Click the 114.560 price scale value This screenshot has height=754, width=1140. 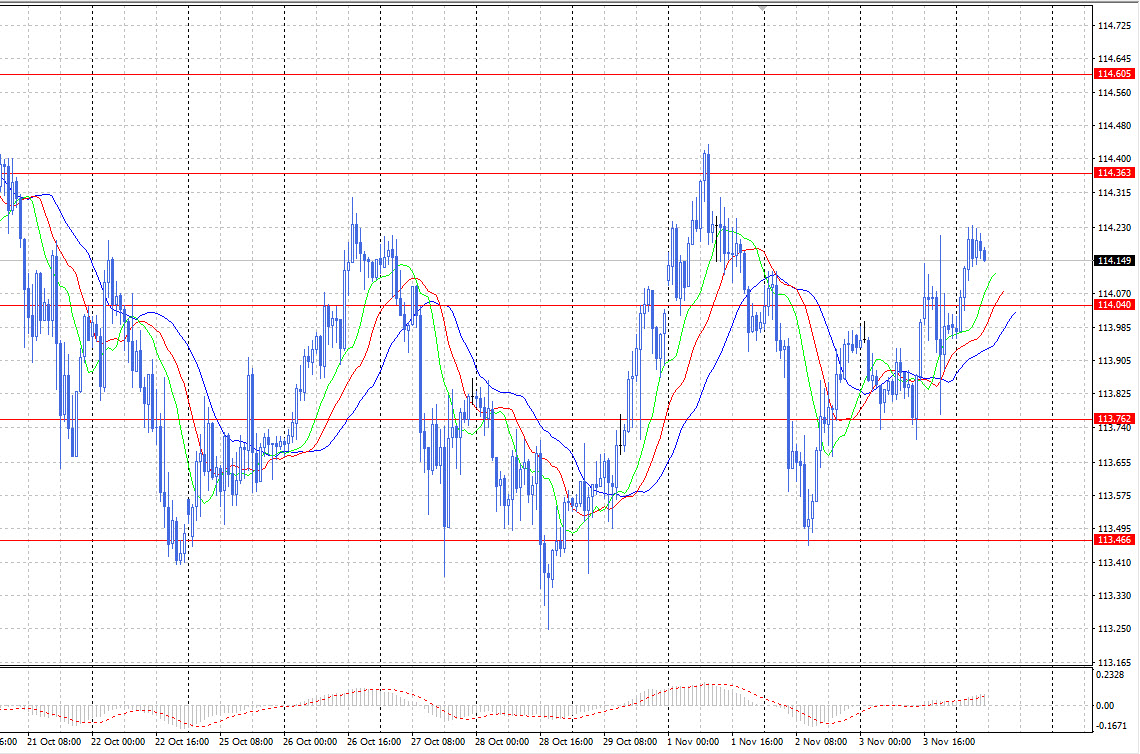(x=1114, y=92)
